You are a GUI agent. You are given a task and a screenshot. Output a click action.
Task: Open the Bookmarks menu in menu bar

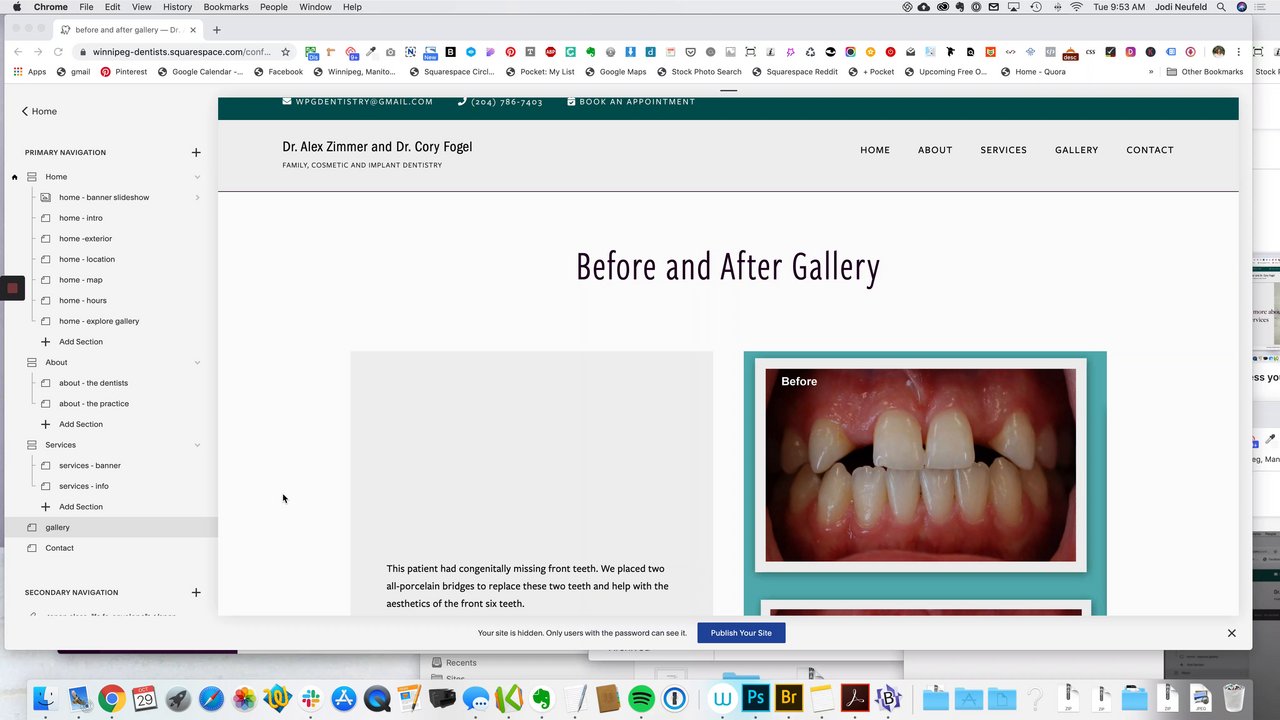(226, 7)
